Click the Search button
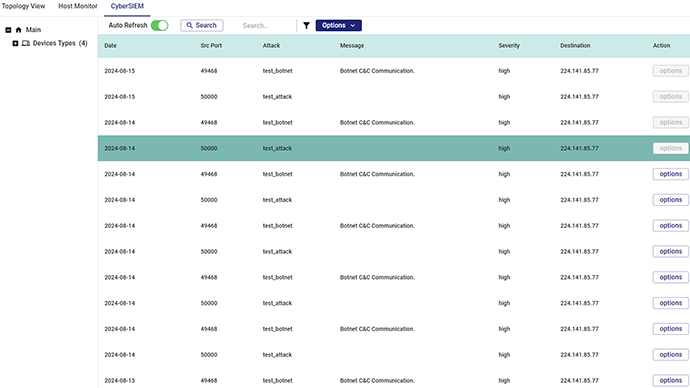This screenshot has width=690, height=388. (202, 26)
